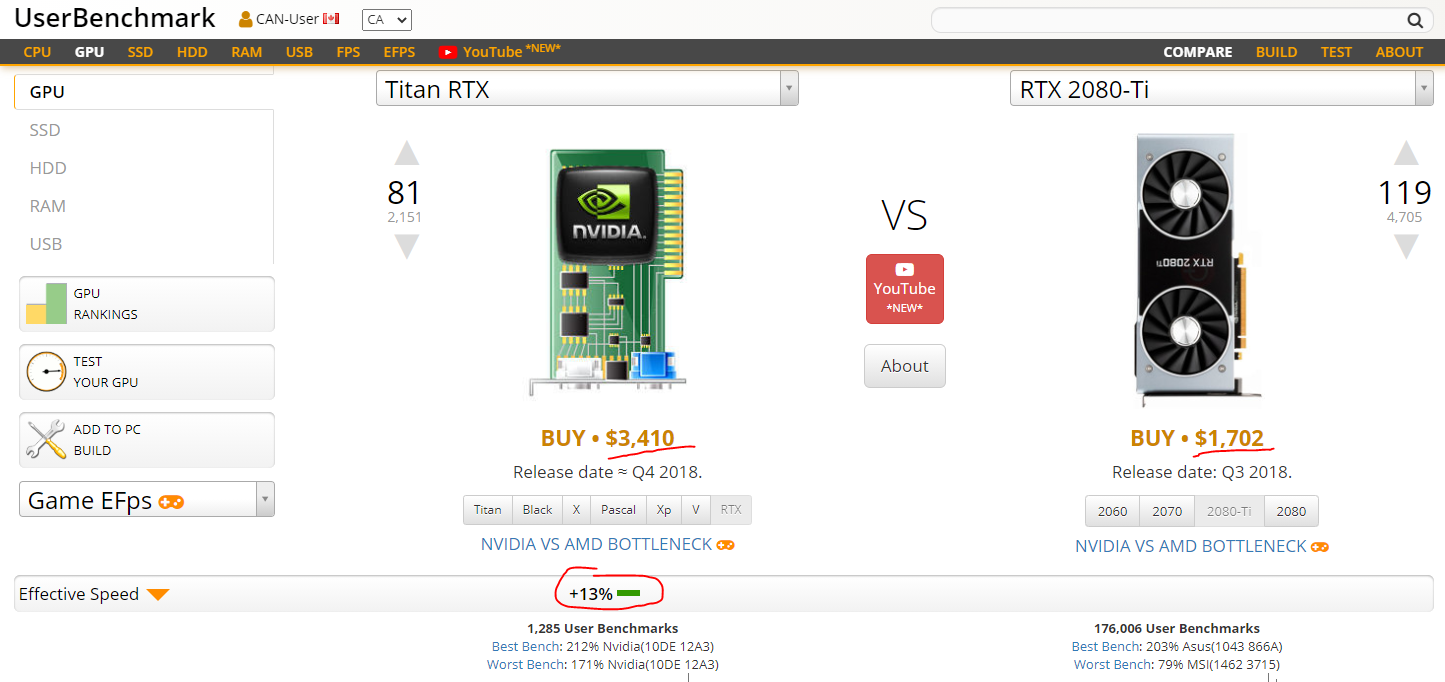Image resolution: width=1445 pixels, height=682 pixels.
Task: Open GPU Rankings bar chart icon
Action: (46, 304)
